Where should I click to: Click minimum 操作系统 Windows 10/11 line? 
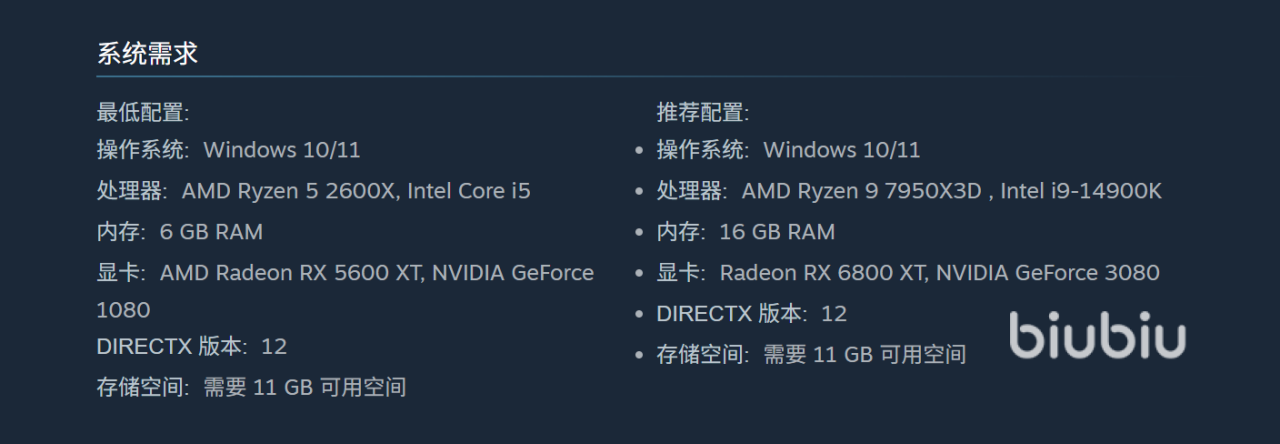click(x=228, y=150)
